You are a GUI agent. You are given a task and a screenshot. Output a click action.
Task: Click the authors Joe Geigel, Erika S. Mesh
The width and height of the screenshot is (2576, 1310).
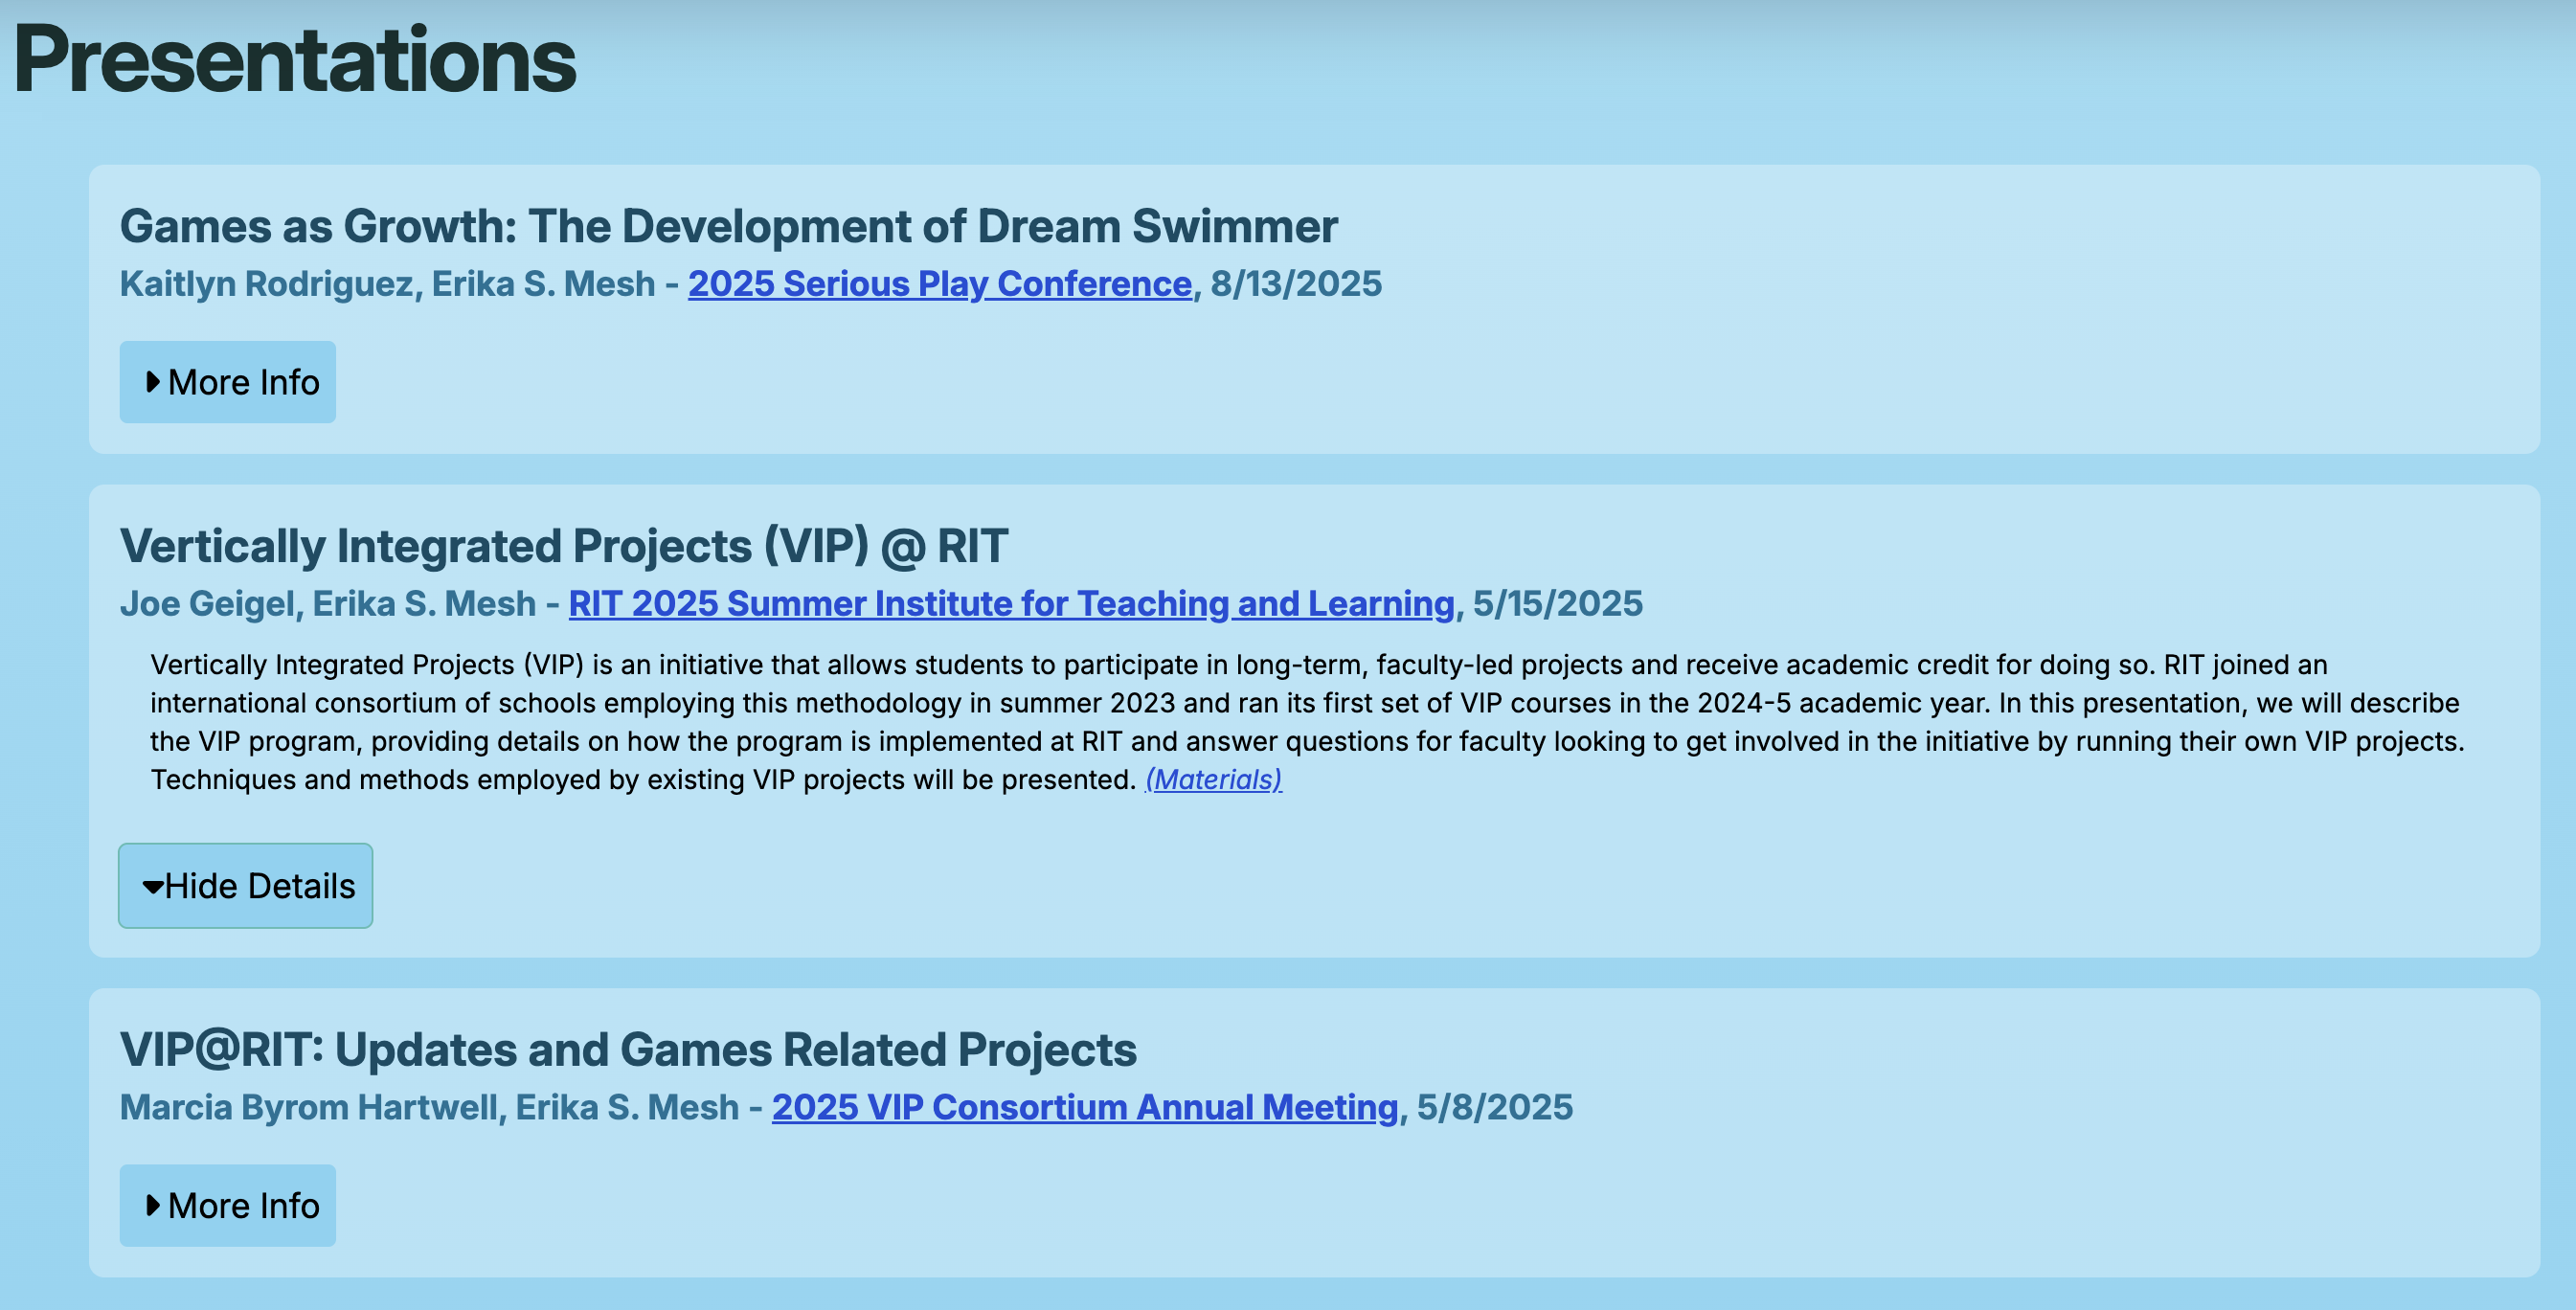click(327, 604)
